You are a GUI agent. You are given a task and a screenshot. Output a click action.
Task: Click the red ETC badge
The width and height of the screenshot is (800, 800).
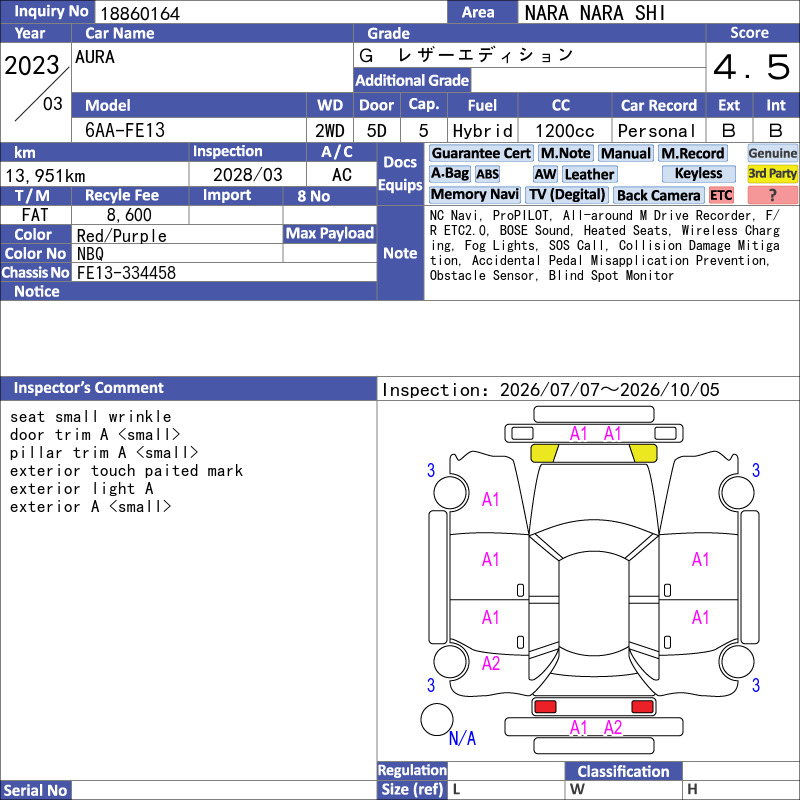tap(721, 195)
